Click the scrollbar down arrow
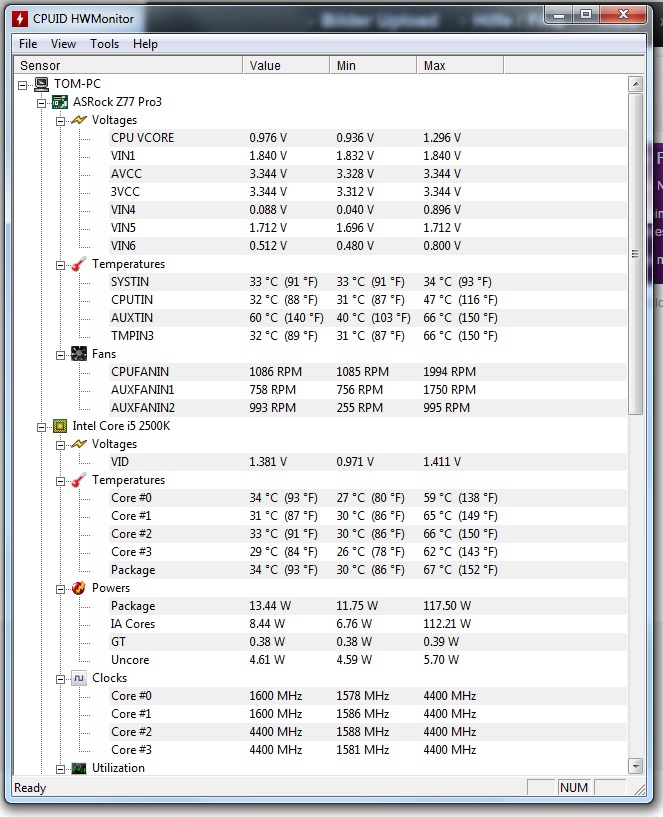This screenshot has width=663, height=817. (635, 766)
